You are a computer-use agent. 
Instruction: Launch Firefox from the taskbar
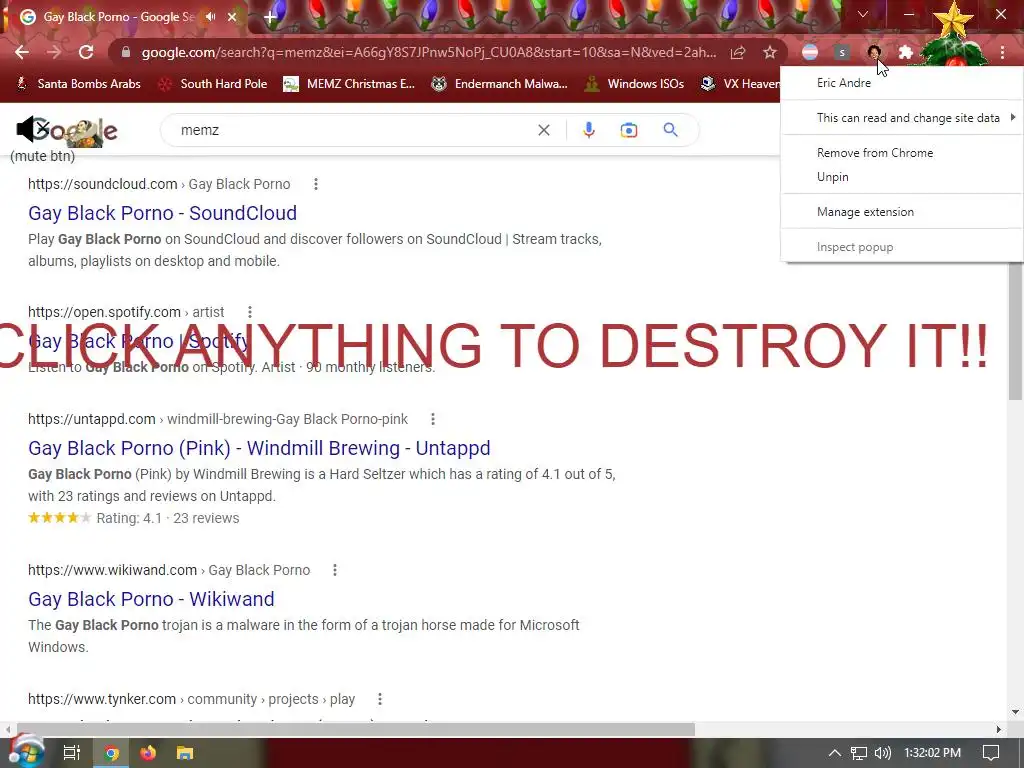tap(148, 753)
